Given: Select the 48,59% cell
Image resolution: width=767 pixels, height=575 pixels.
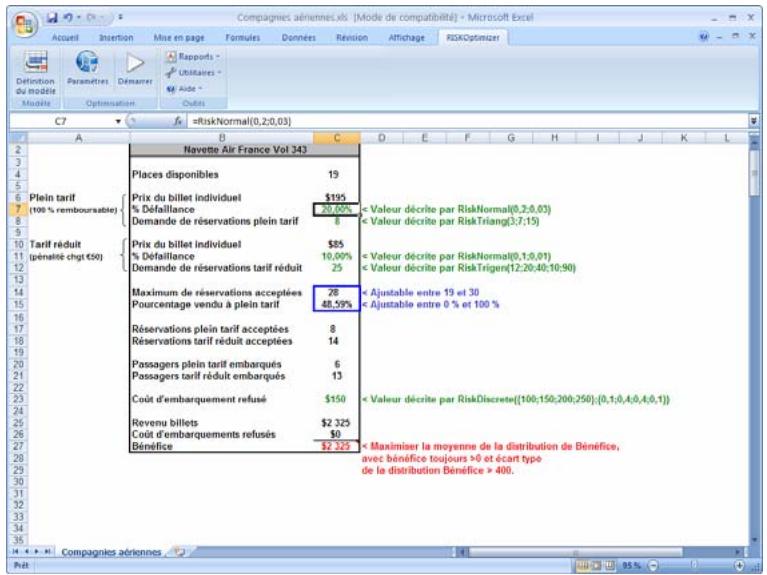Looking at the screenshot, I should [x=336, y=304].
